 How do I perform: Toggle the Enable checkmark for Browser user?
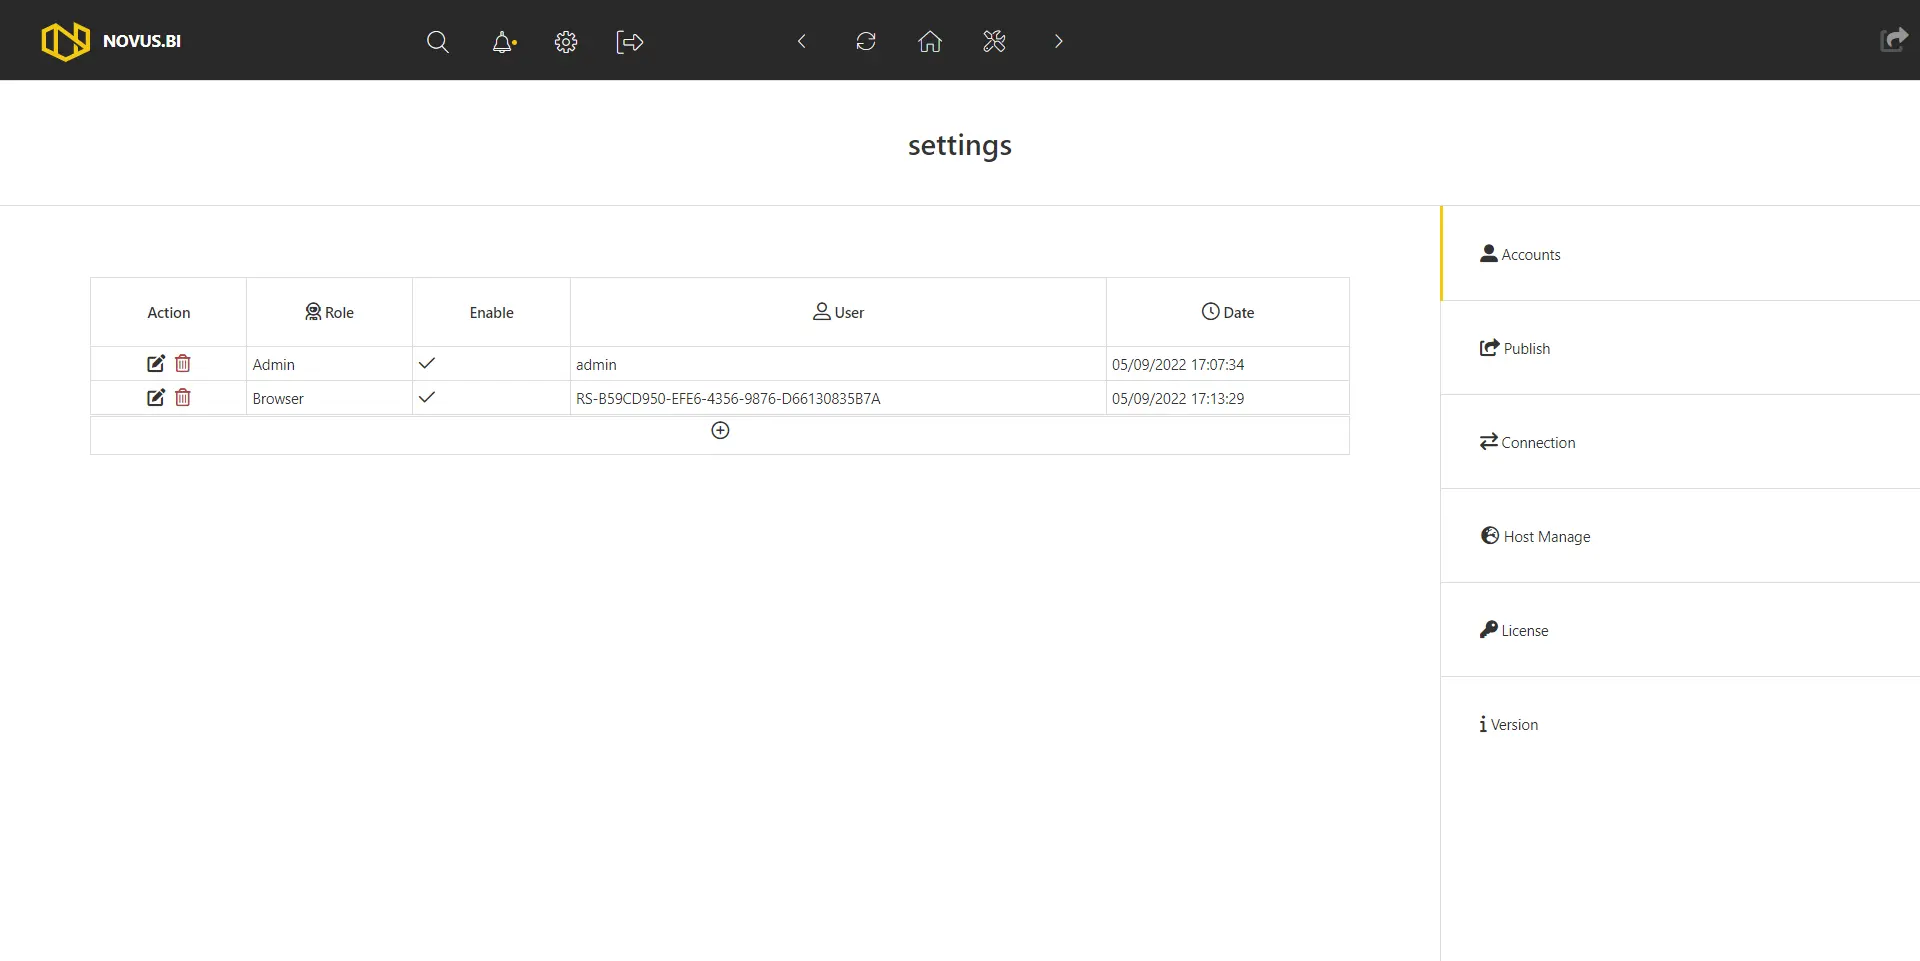(427, 398)
